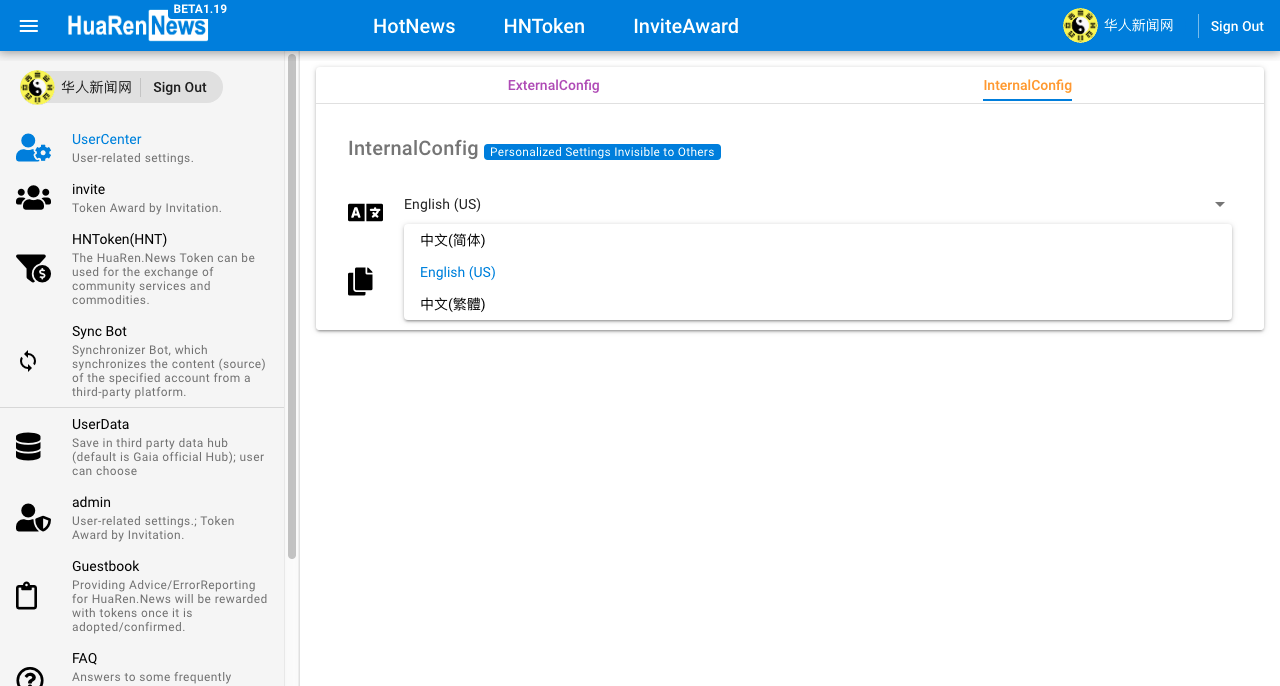Click the Sync Bot refresh icon

[x=28, y=361]
